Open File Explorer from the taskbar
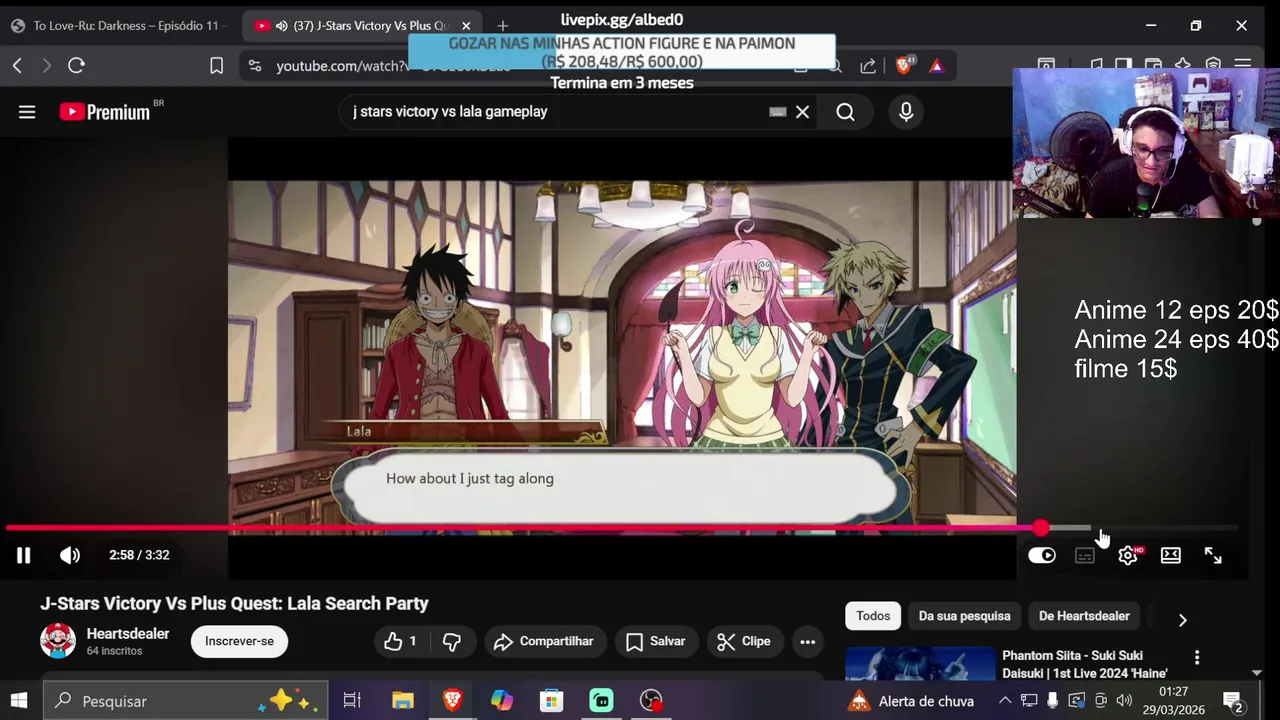Screen dimensions: 1280x720 402,701
